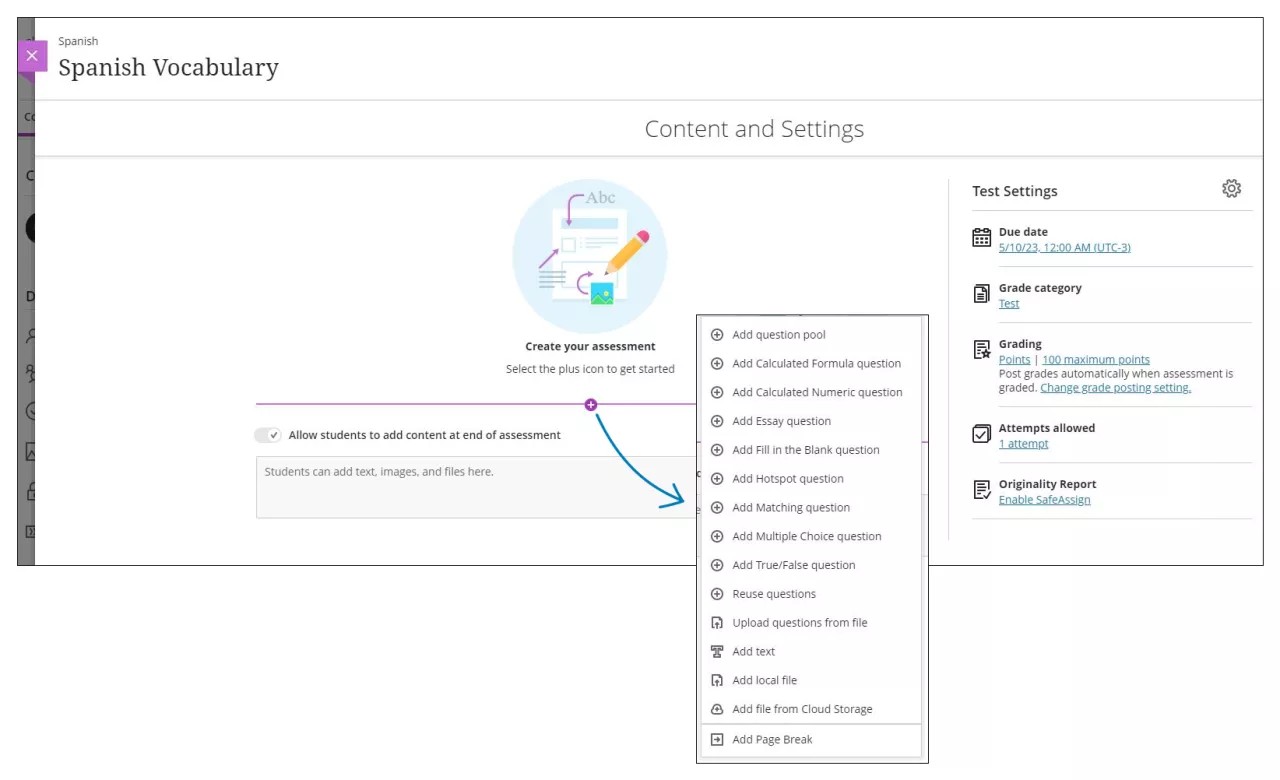Screen dimensions: 1280x780
Task: Open the due date link 5/10/23
Action: point(1064,247)
